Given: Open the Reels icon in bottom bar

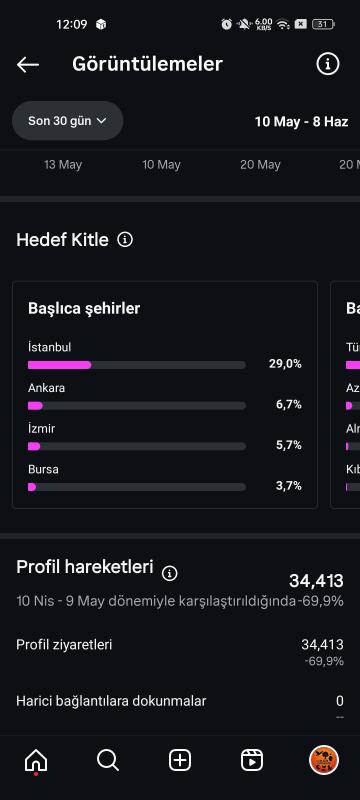Looking at the screenshot, I should pos(252,760).
